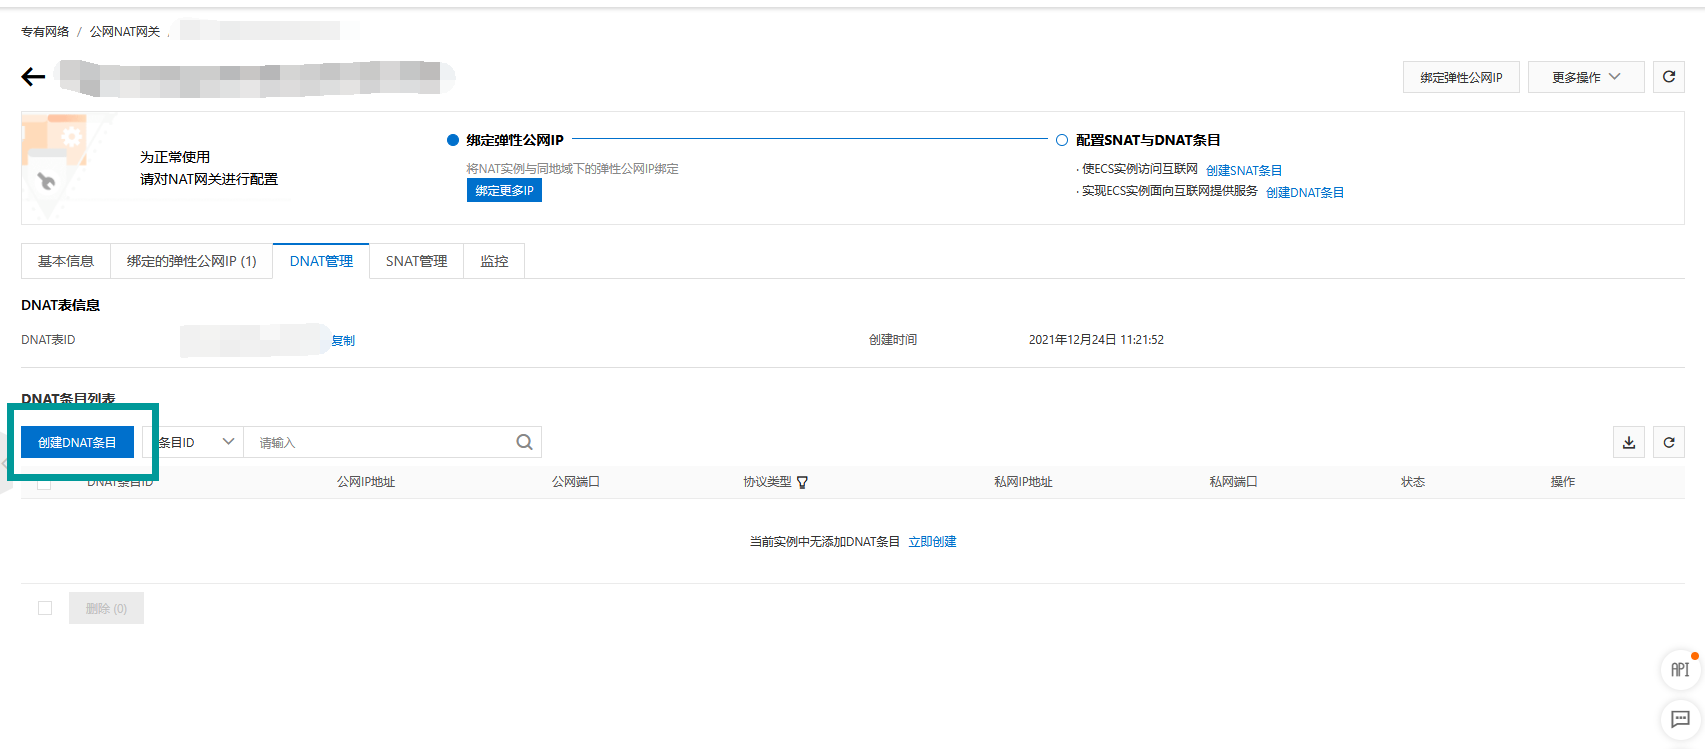Click the 创建SNAT条目 link
Image resolution: width=1705 pixels, height=749 pixels.
pyautogui.click(x=1243, y=170)
